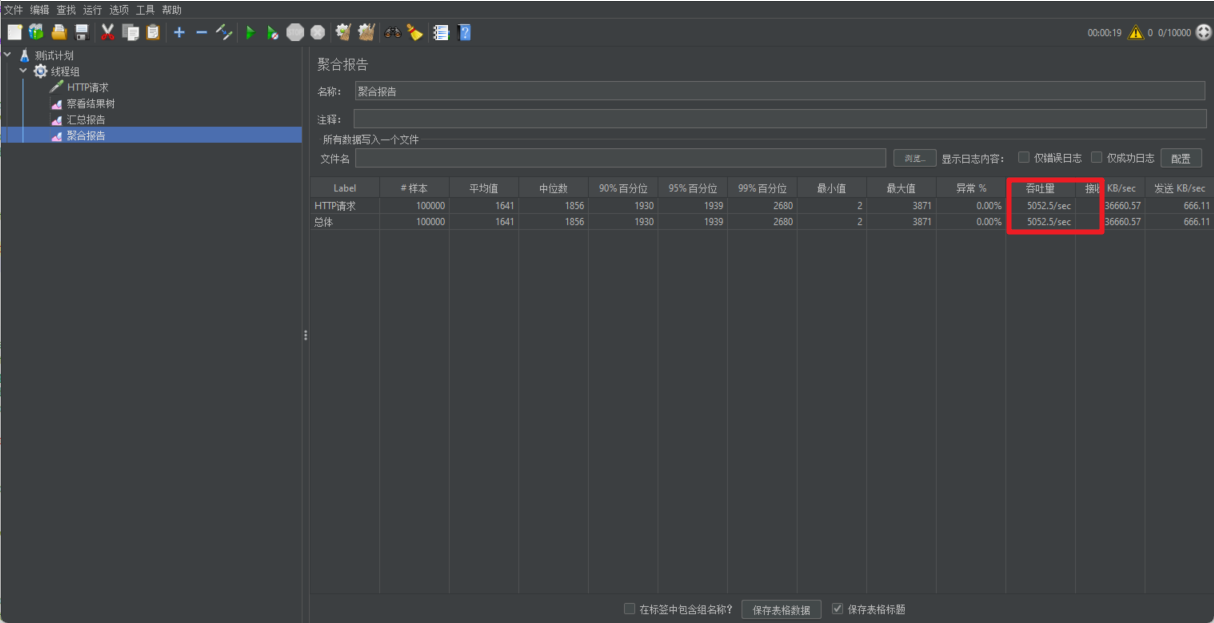Image resolution: width=1214 pixels, height=623 pixels.
Task: Open the 文件 menu
Action: pyautogui.click(x=13, y=9)
